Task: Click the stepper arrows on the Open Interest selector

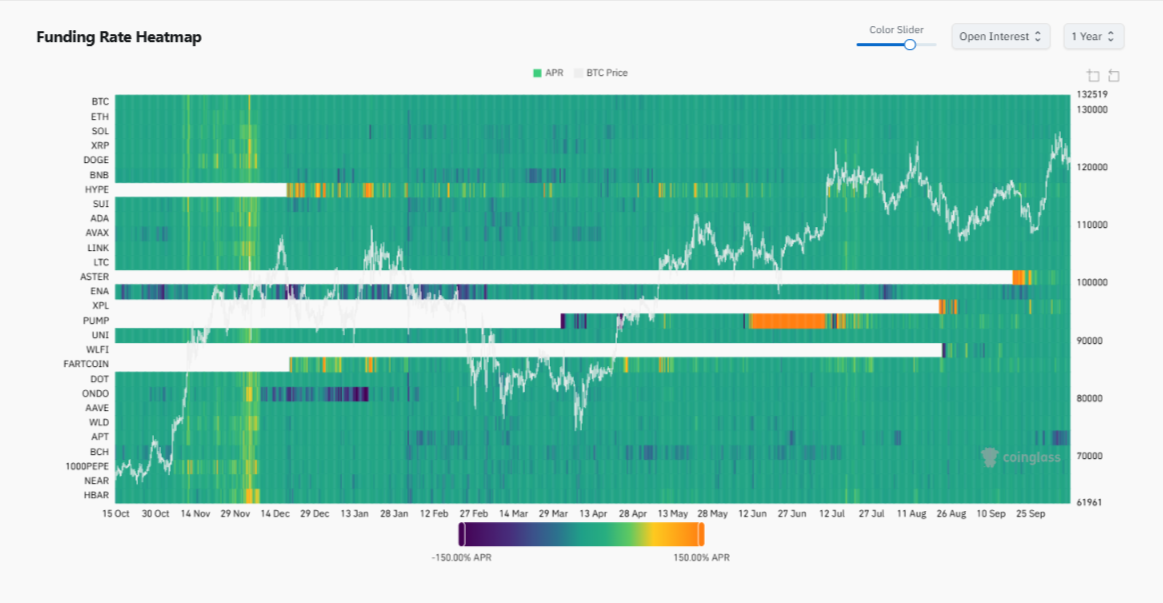Action: 1040,36
